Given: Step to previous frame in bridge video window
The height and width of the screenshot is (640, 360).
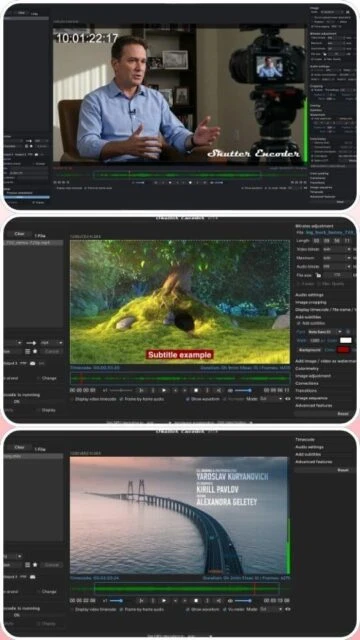Looking at the screenshot, I should tap(176, 600).
